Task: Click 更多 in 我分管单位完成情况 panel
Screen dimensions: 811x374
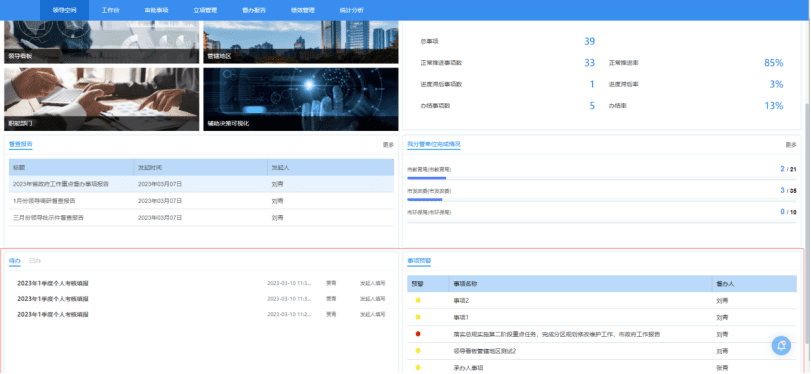Action: coord(791,145)
